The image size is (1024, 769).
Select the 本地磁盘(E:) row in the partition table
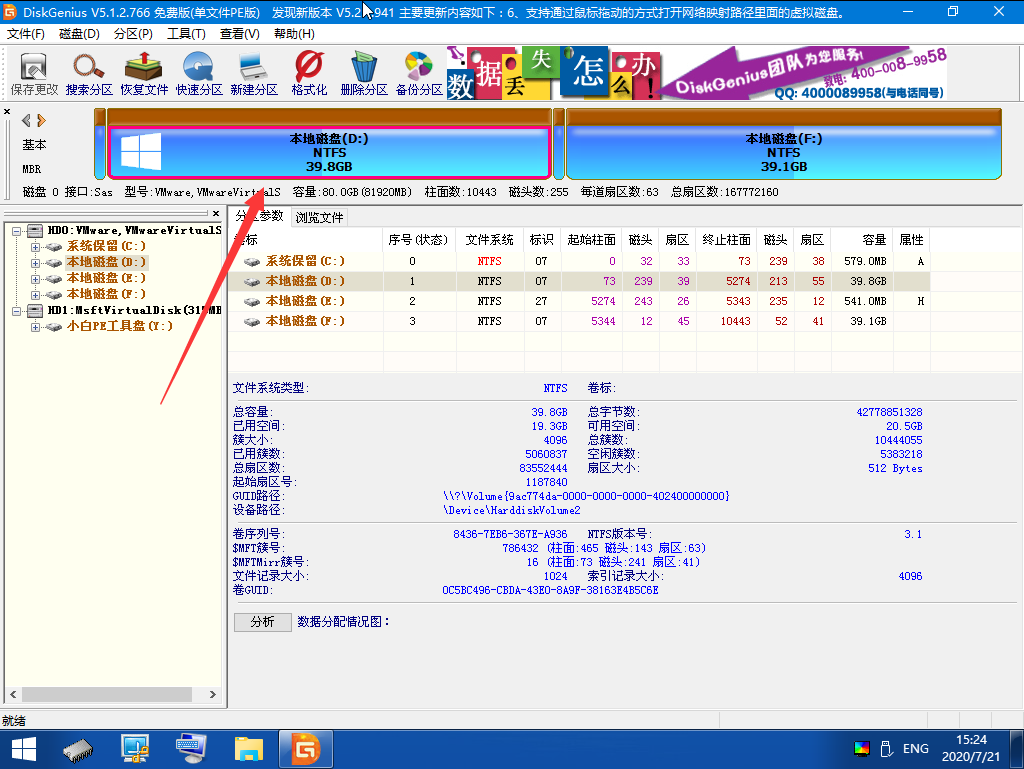[x=305, y=301]
